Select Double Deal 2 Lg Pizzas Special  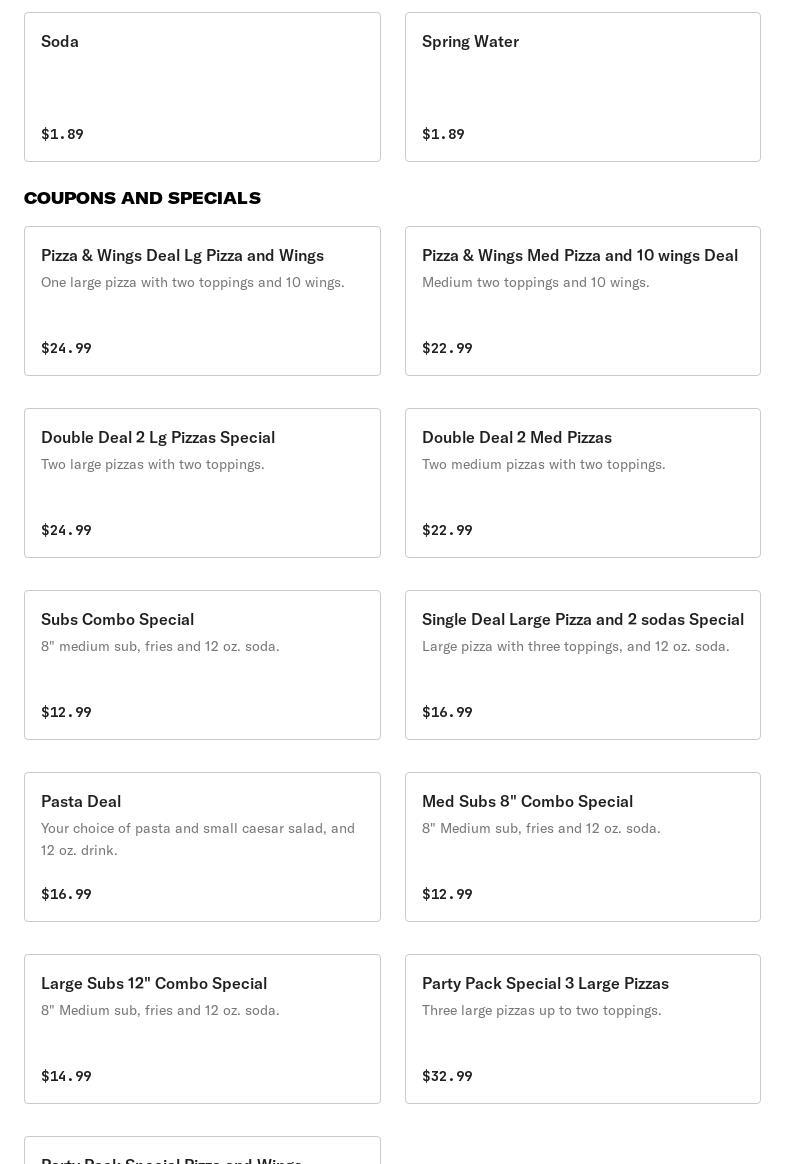pyautogui.click(x=202, y=483)
